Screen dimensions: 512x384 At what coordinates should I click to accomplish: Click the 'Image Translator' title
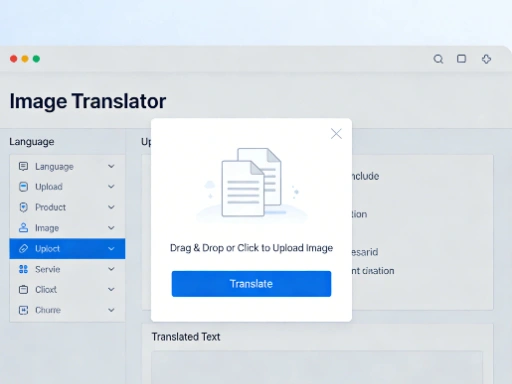coord(88,101)
